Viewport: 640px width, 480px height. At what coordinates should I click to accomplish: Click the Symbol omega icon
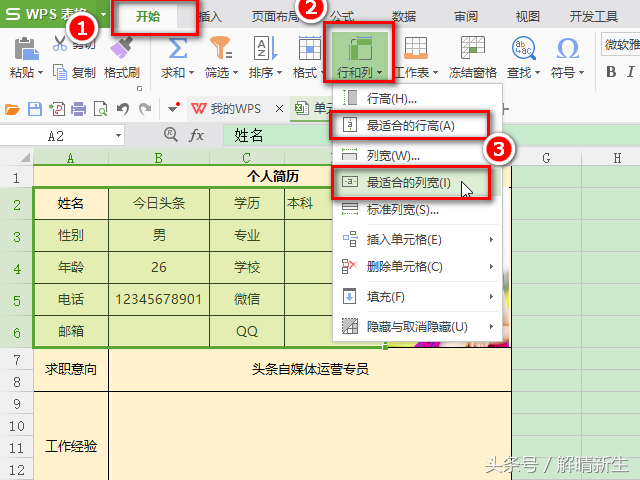[567, 47]
